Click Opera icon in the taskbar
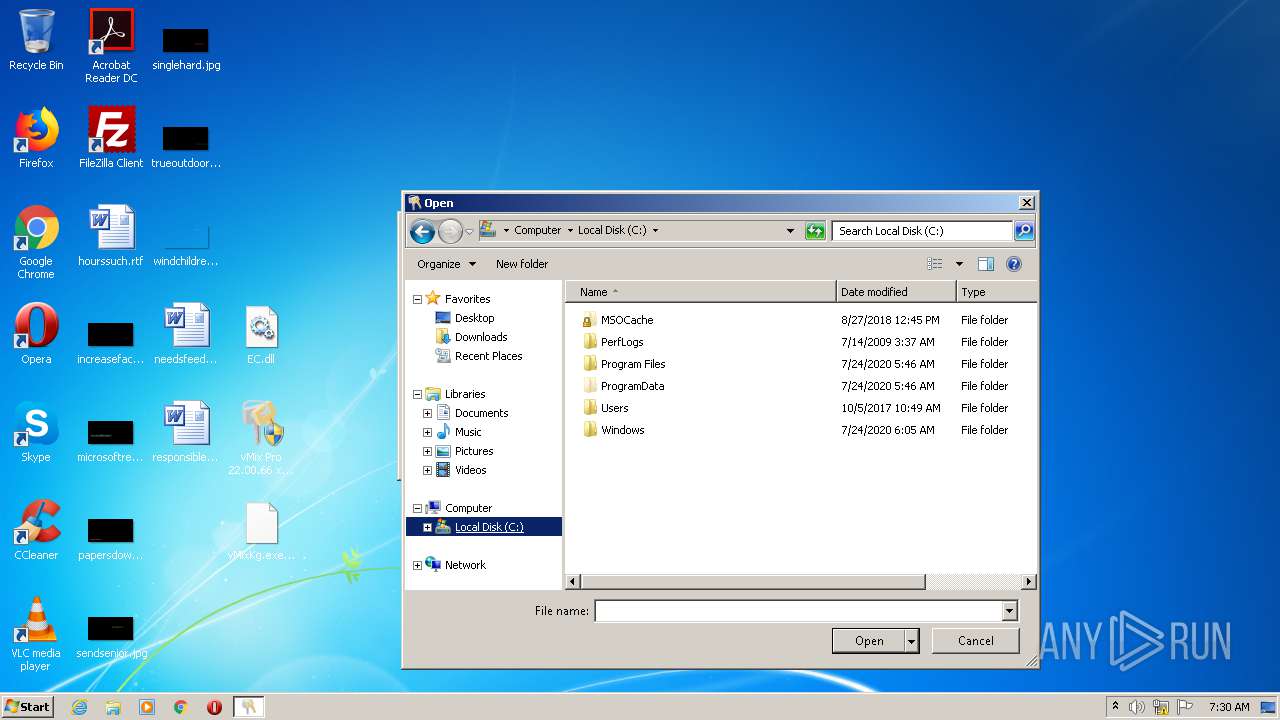This screenshot has width=1280, height=720. point(214,707)
